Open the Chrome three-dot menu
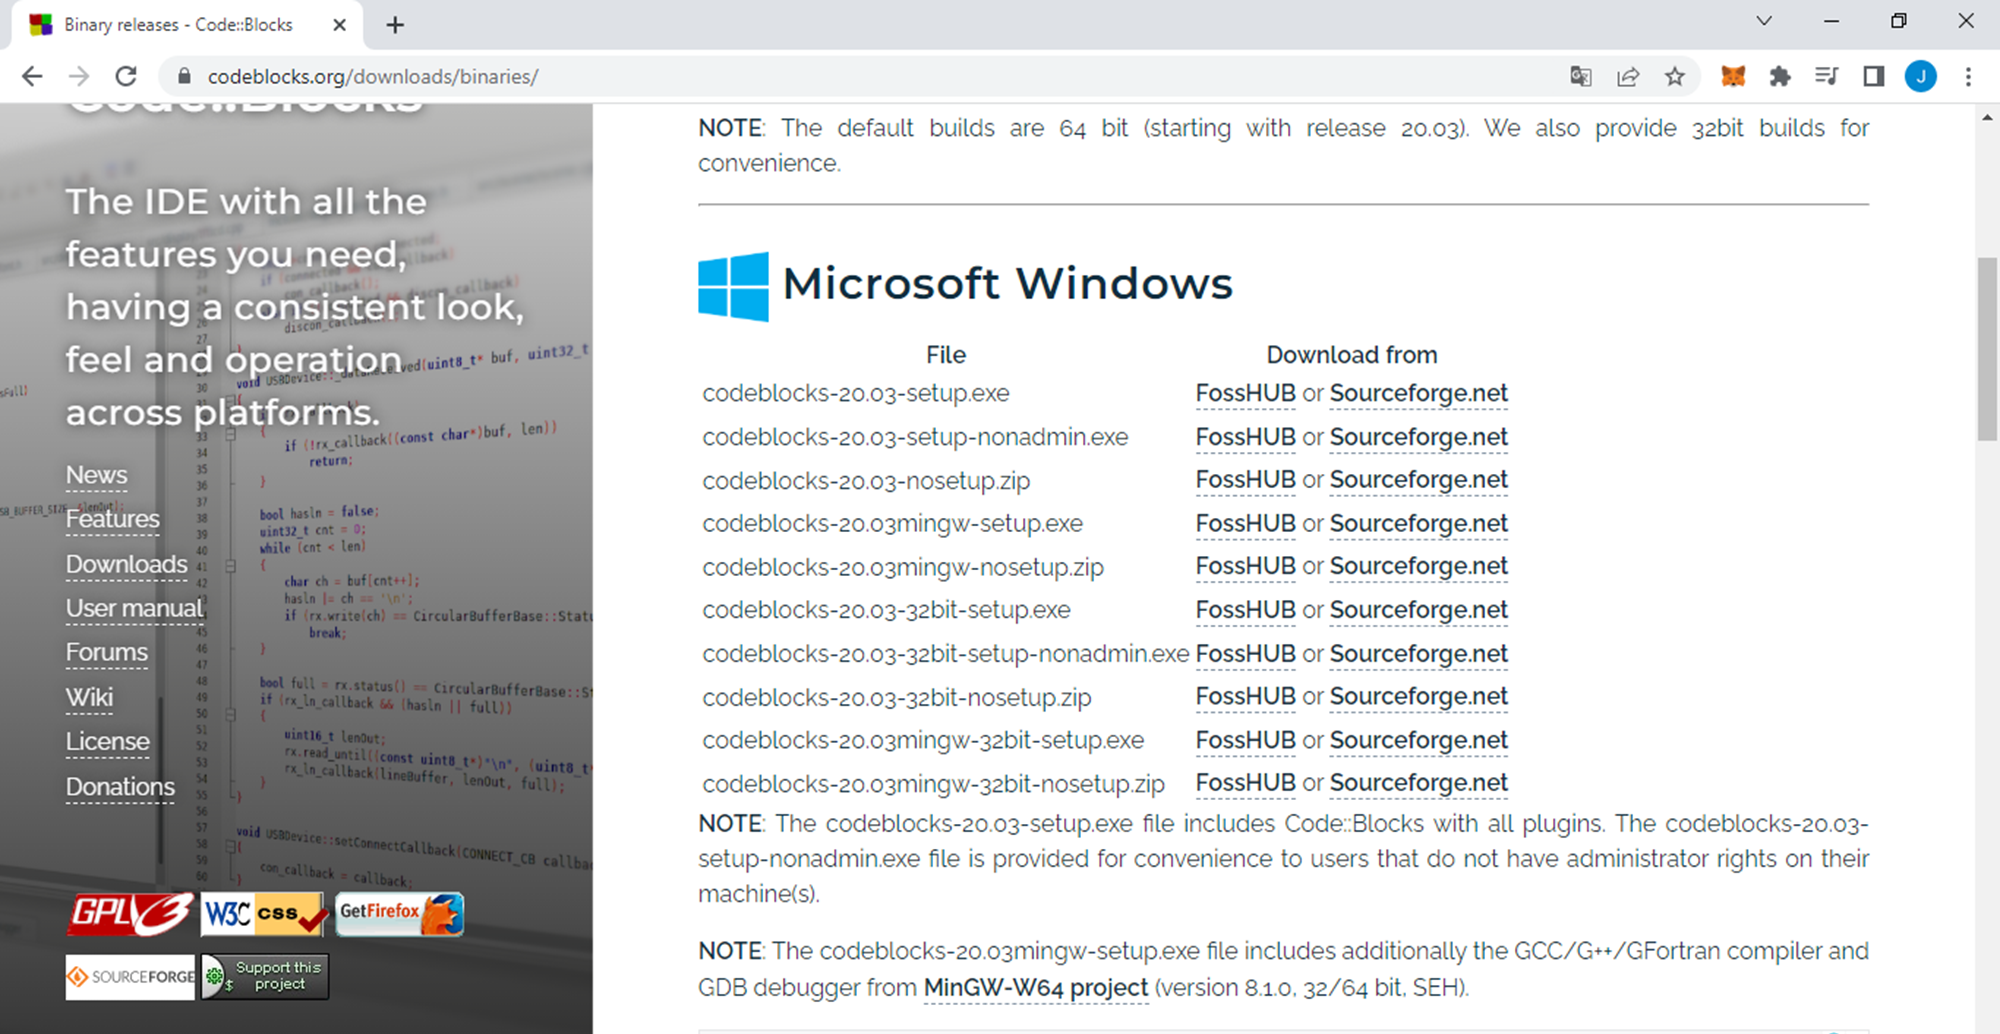Image resolution: width=2000 pixels, height=1034 pixels. [x=1968, y=76]
